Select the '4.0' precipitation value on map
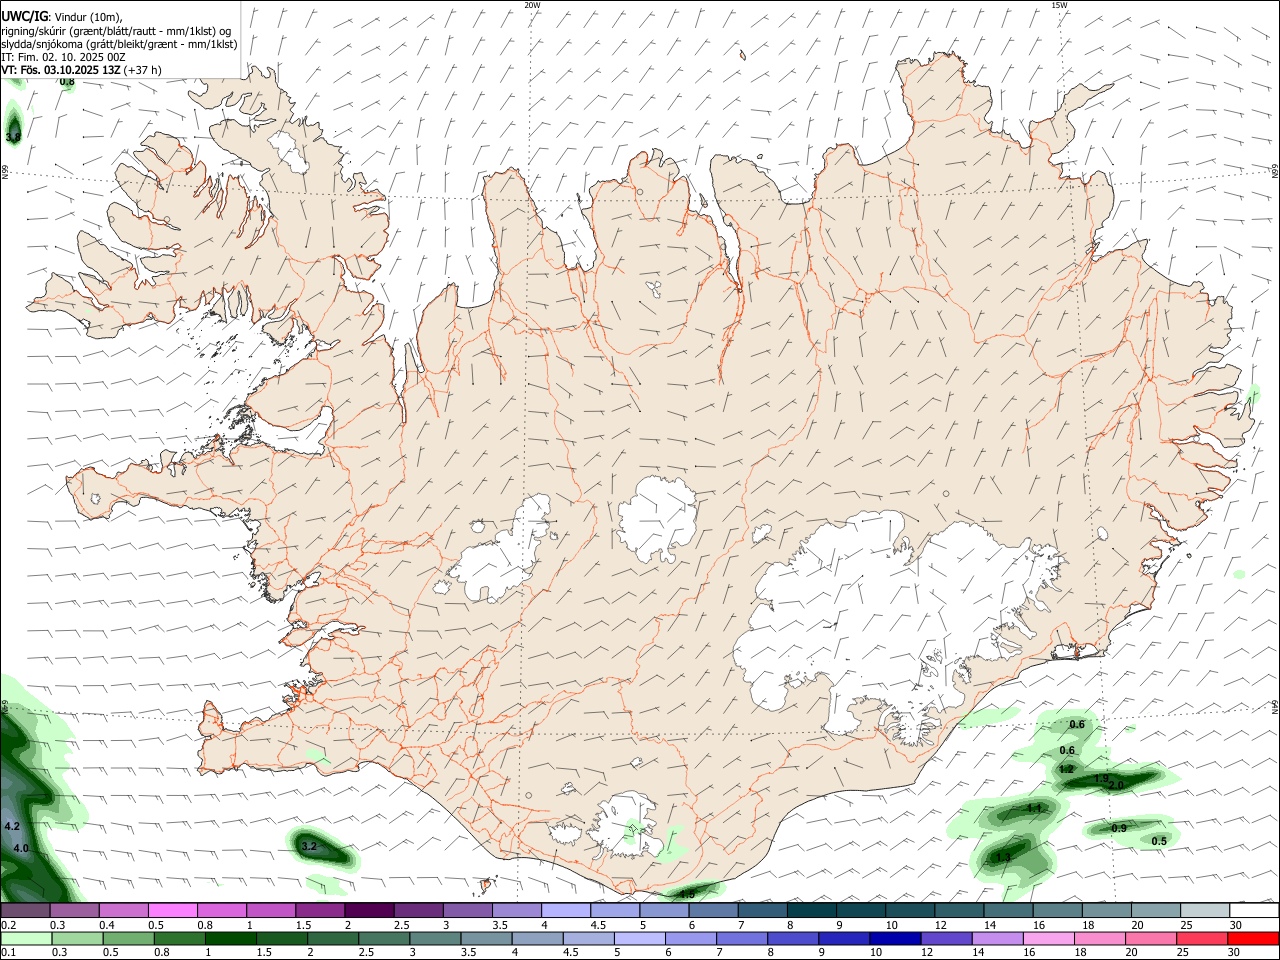 tap(21, 848)
